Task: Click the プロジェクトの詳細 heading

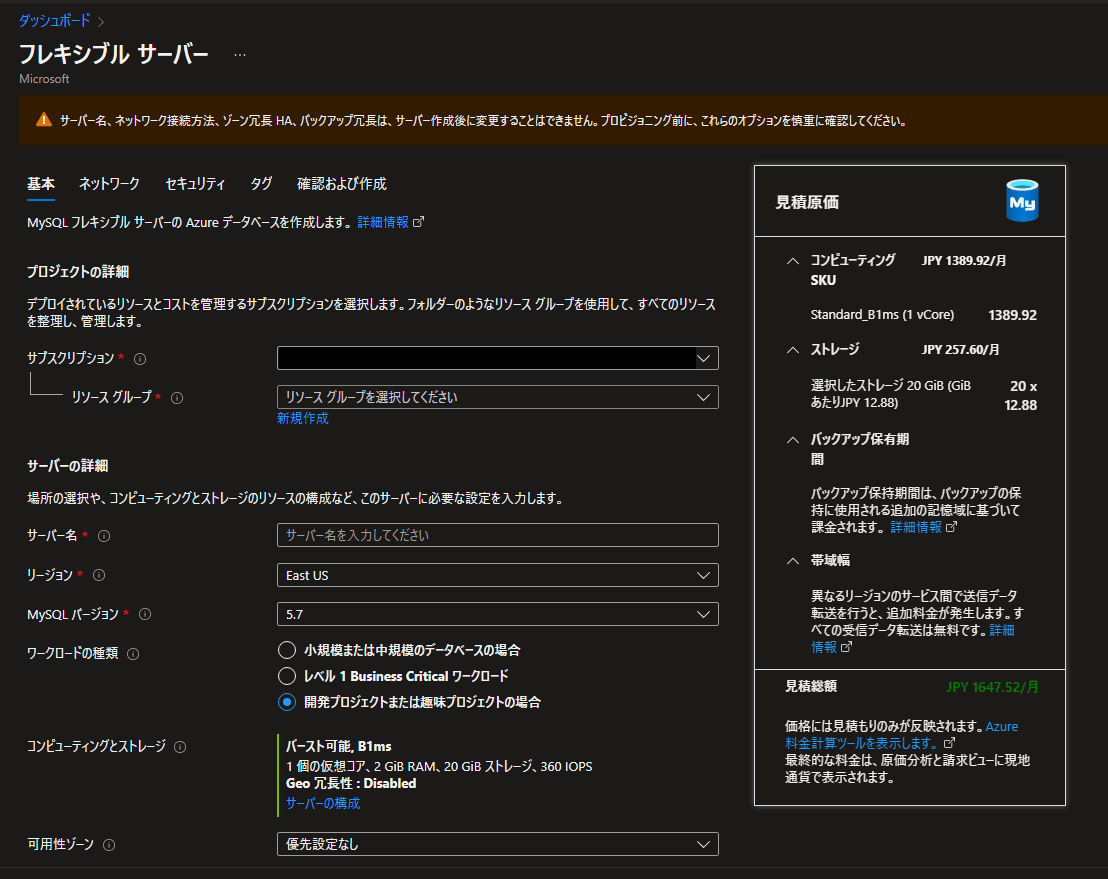Action: (78, 272)
